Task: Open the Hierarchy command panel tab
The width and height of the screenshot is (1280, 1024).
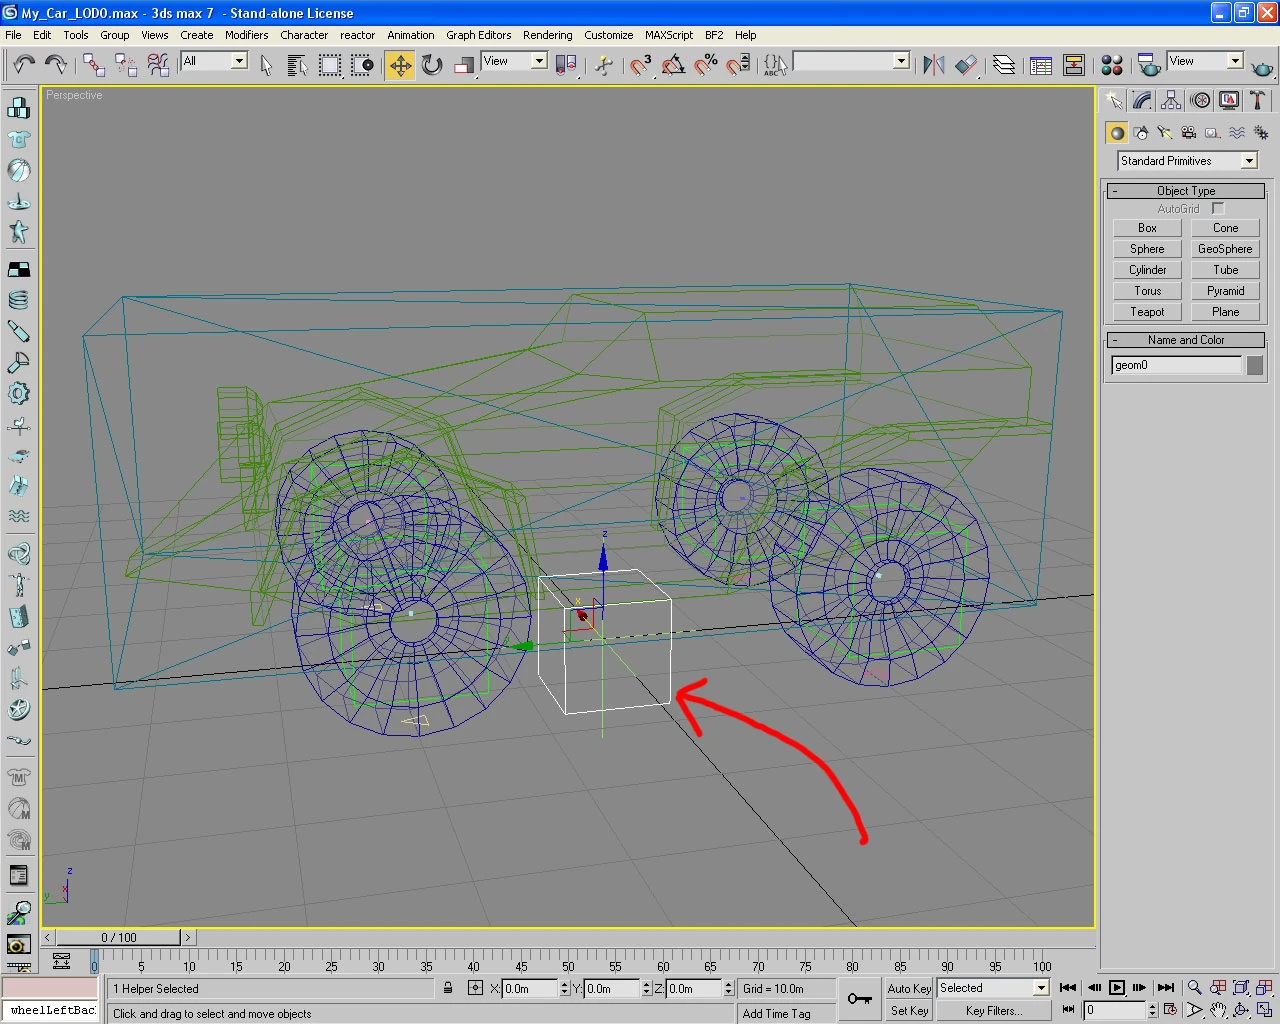Action: pyautogui.click(x=1171, y=100)
